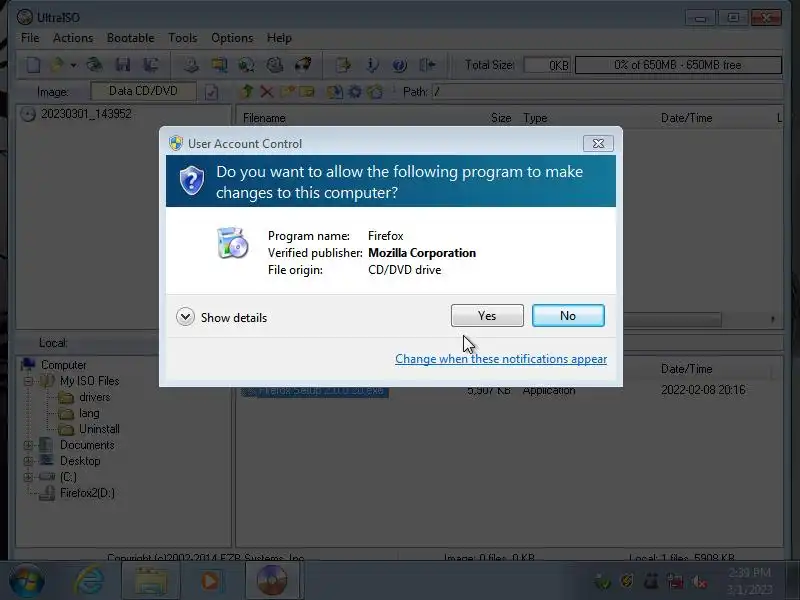Open Change when these notifications appear link
Image resolution: width=800 pixels, height=600 pixels.
(x=501, y=359)
